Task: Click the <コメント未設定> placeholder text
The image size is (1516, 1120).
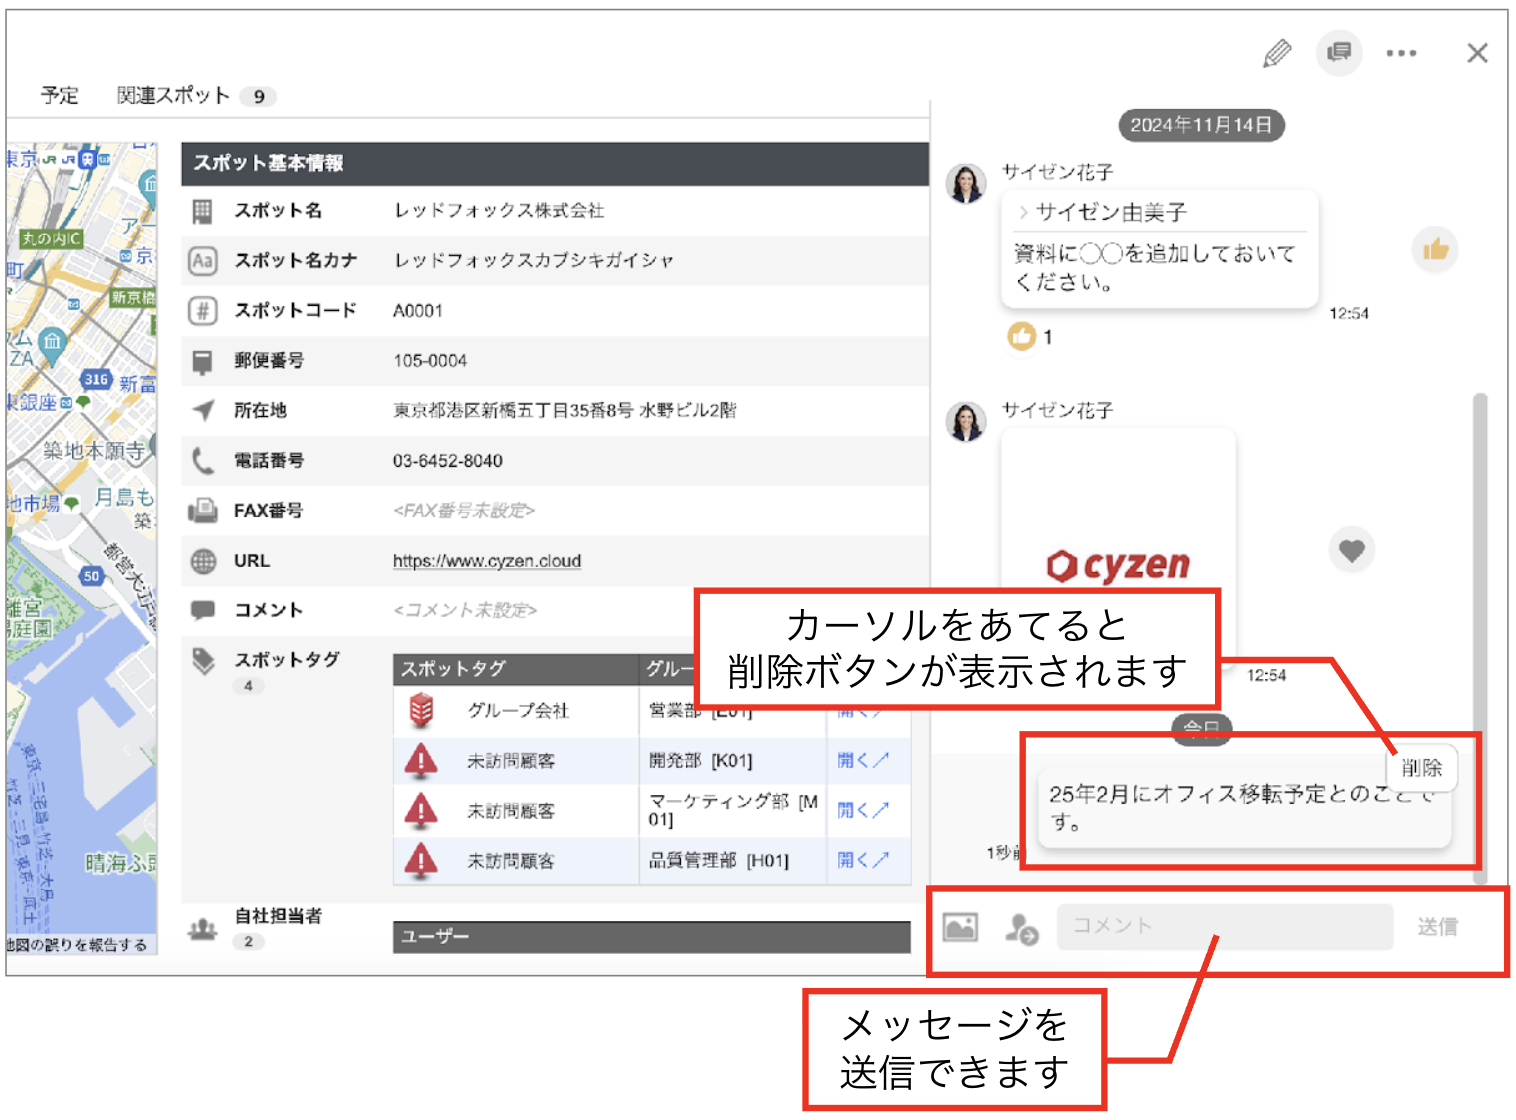Action: [x=465, y=610]
